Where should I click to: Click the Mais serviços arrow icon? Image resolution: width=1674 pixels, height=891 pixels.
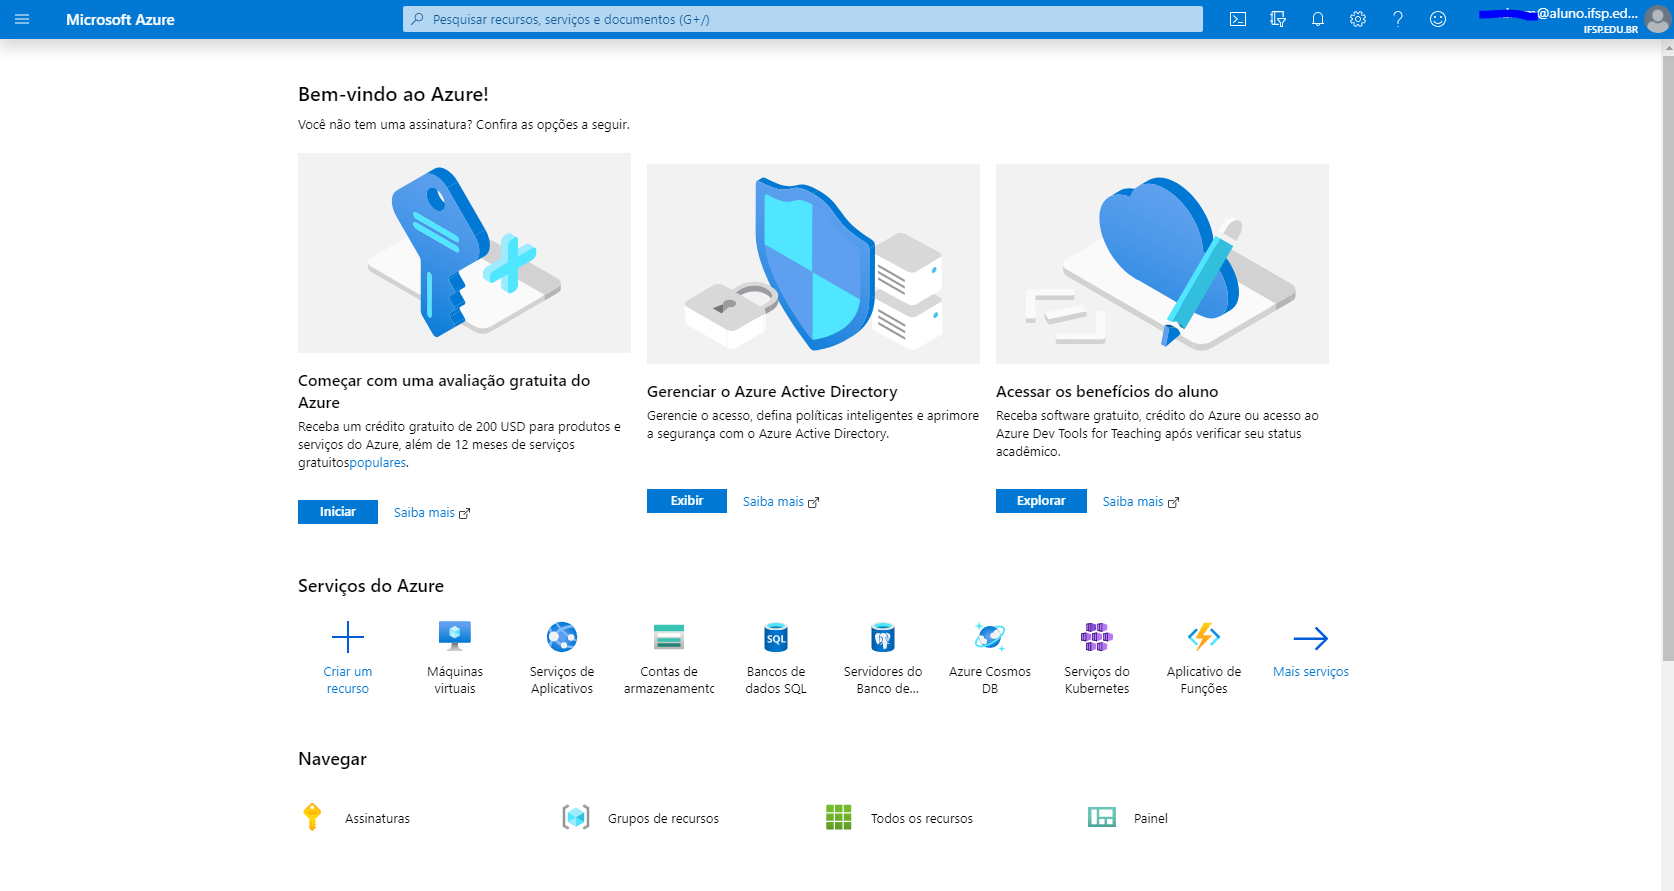pyautogui.click(x=1311, y=638)
